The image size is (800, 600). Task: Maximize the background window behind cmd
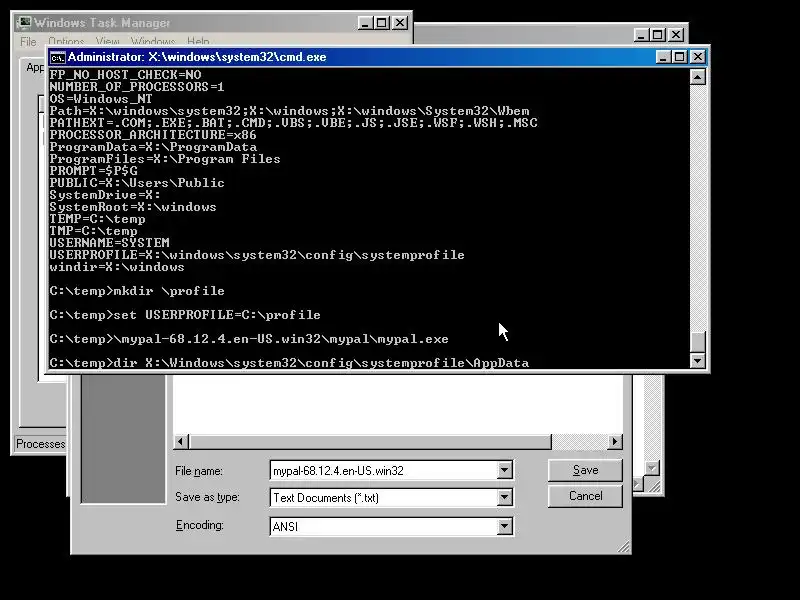[x=658, y=35]
